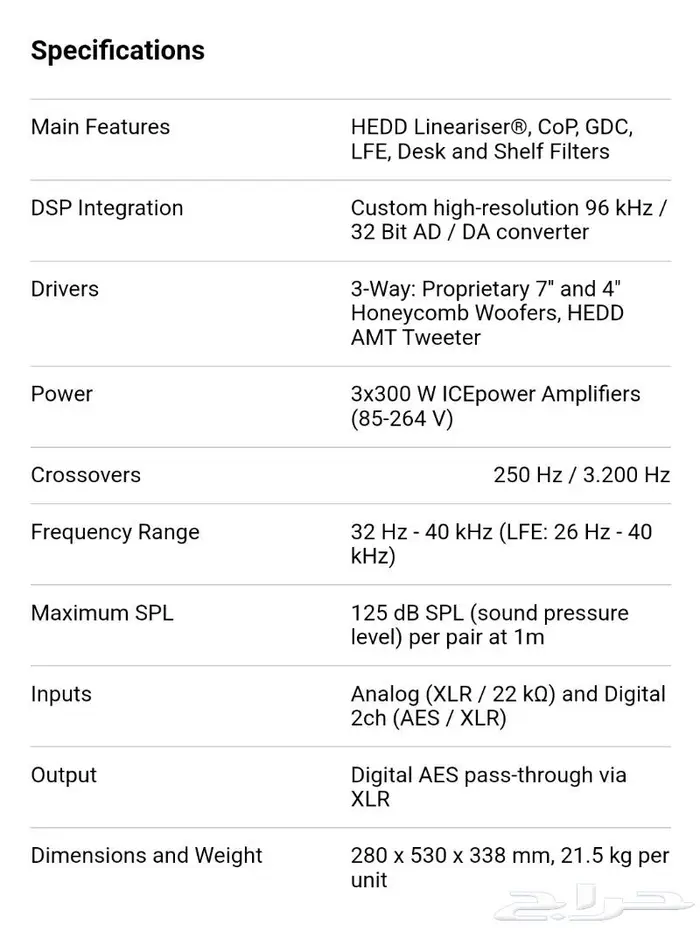
Task: Click the Specifications heading
Action: pyautogui.click(x=118, y=51)
